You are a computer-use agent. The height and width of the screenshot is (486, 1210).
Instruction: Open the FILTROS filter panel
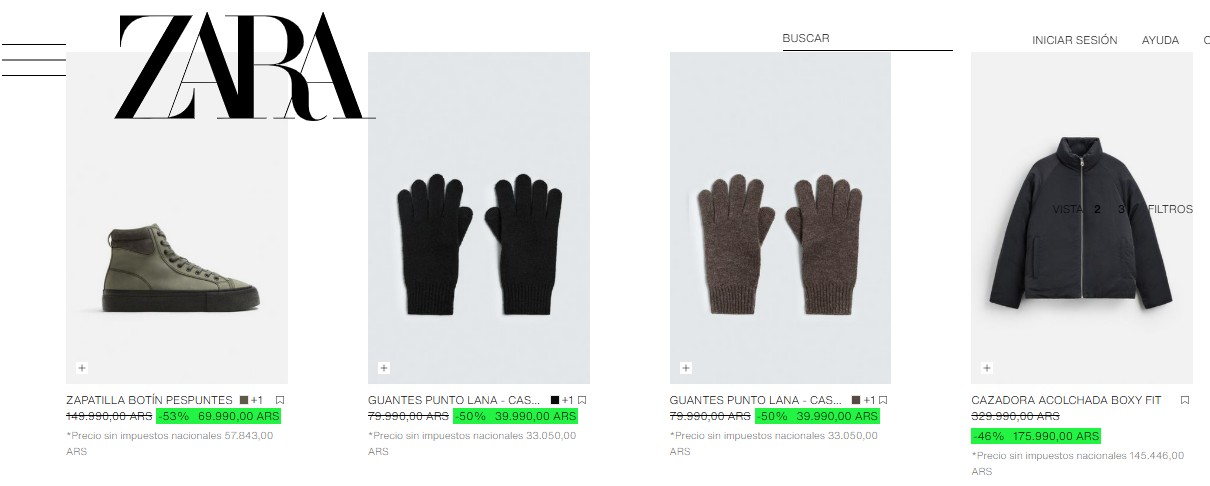(1170, 209)
